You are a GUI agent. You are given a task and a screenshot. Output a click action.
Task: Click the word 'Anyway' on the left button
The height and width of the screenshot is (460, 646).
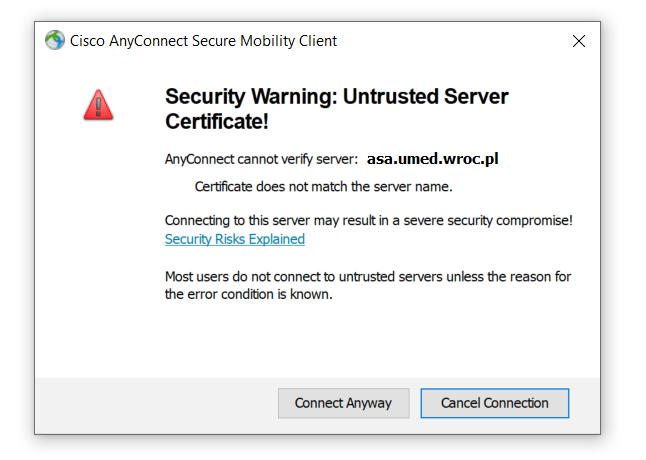point(369,403)
